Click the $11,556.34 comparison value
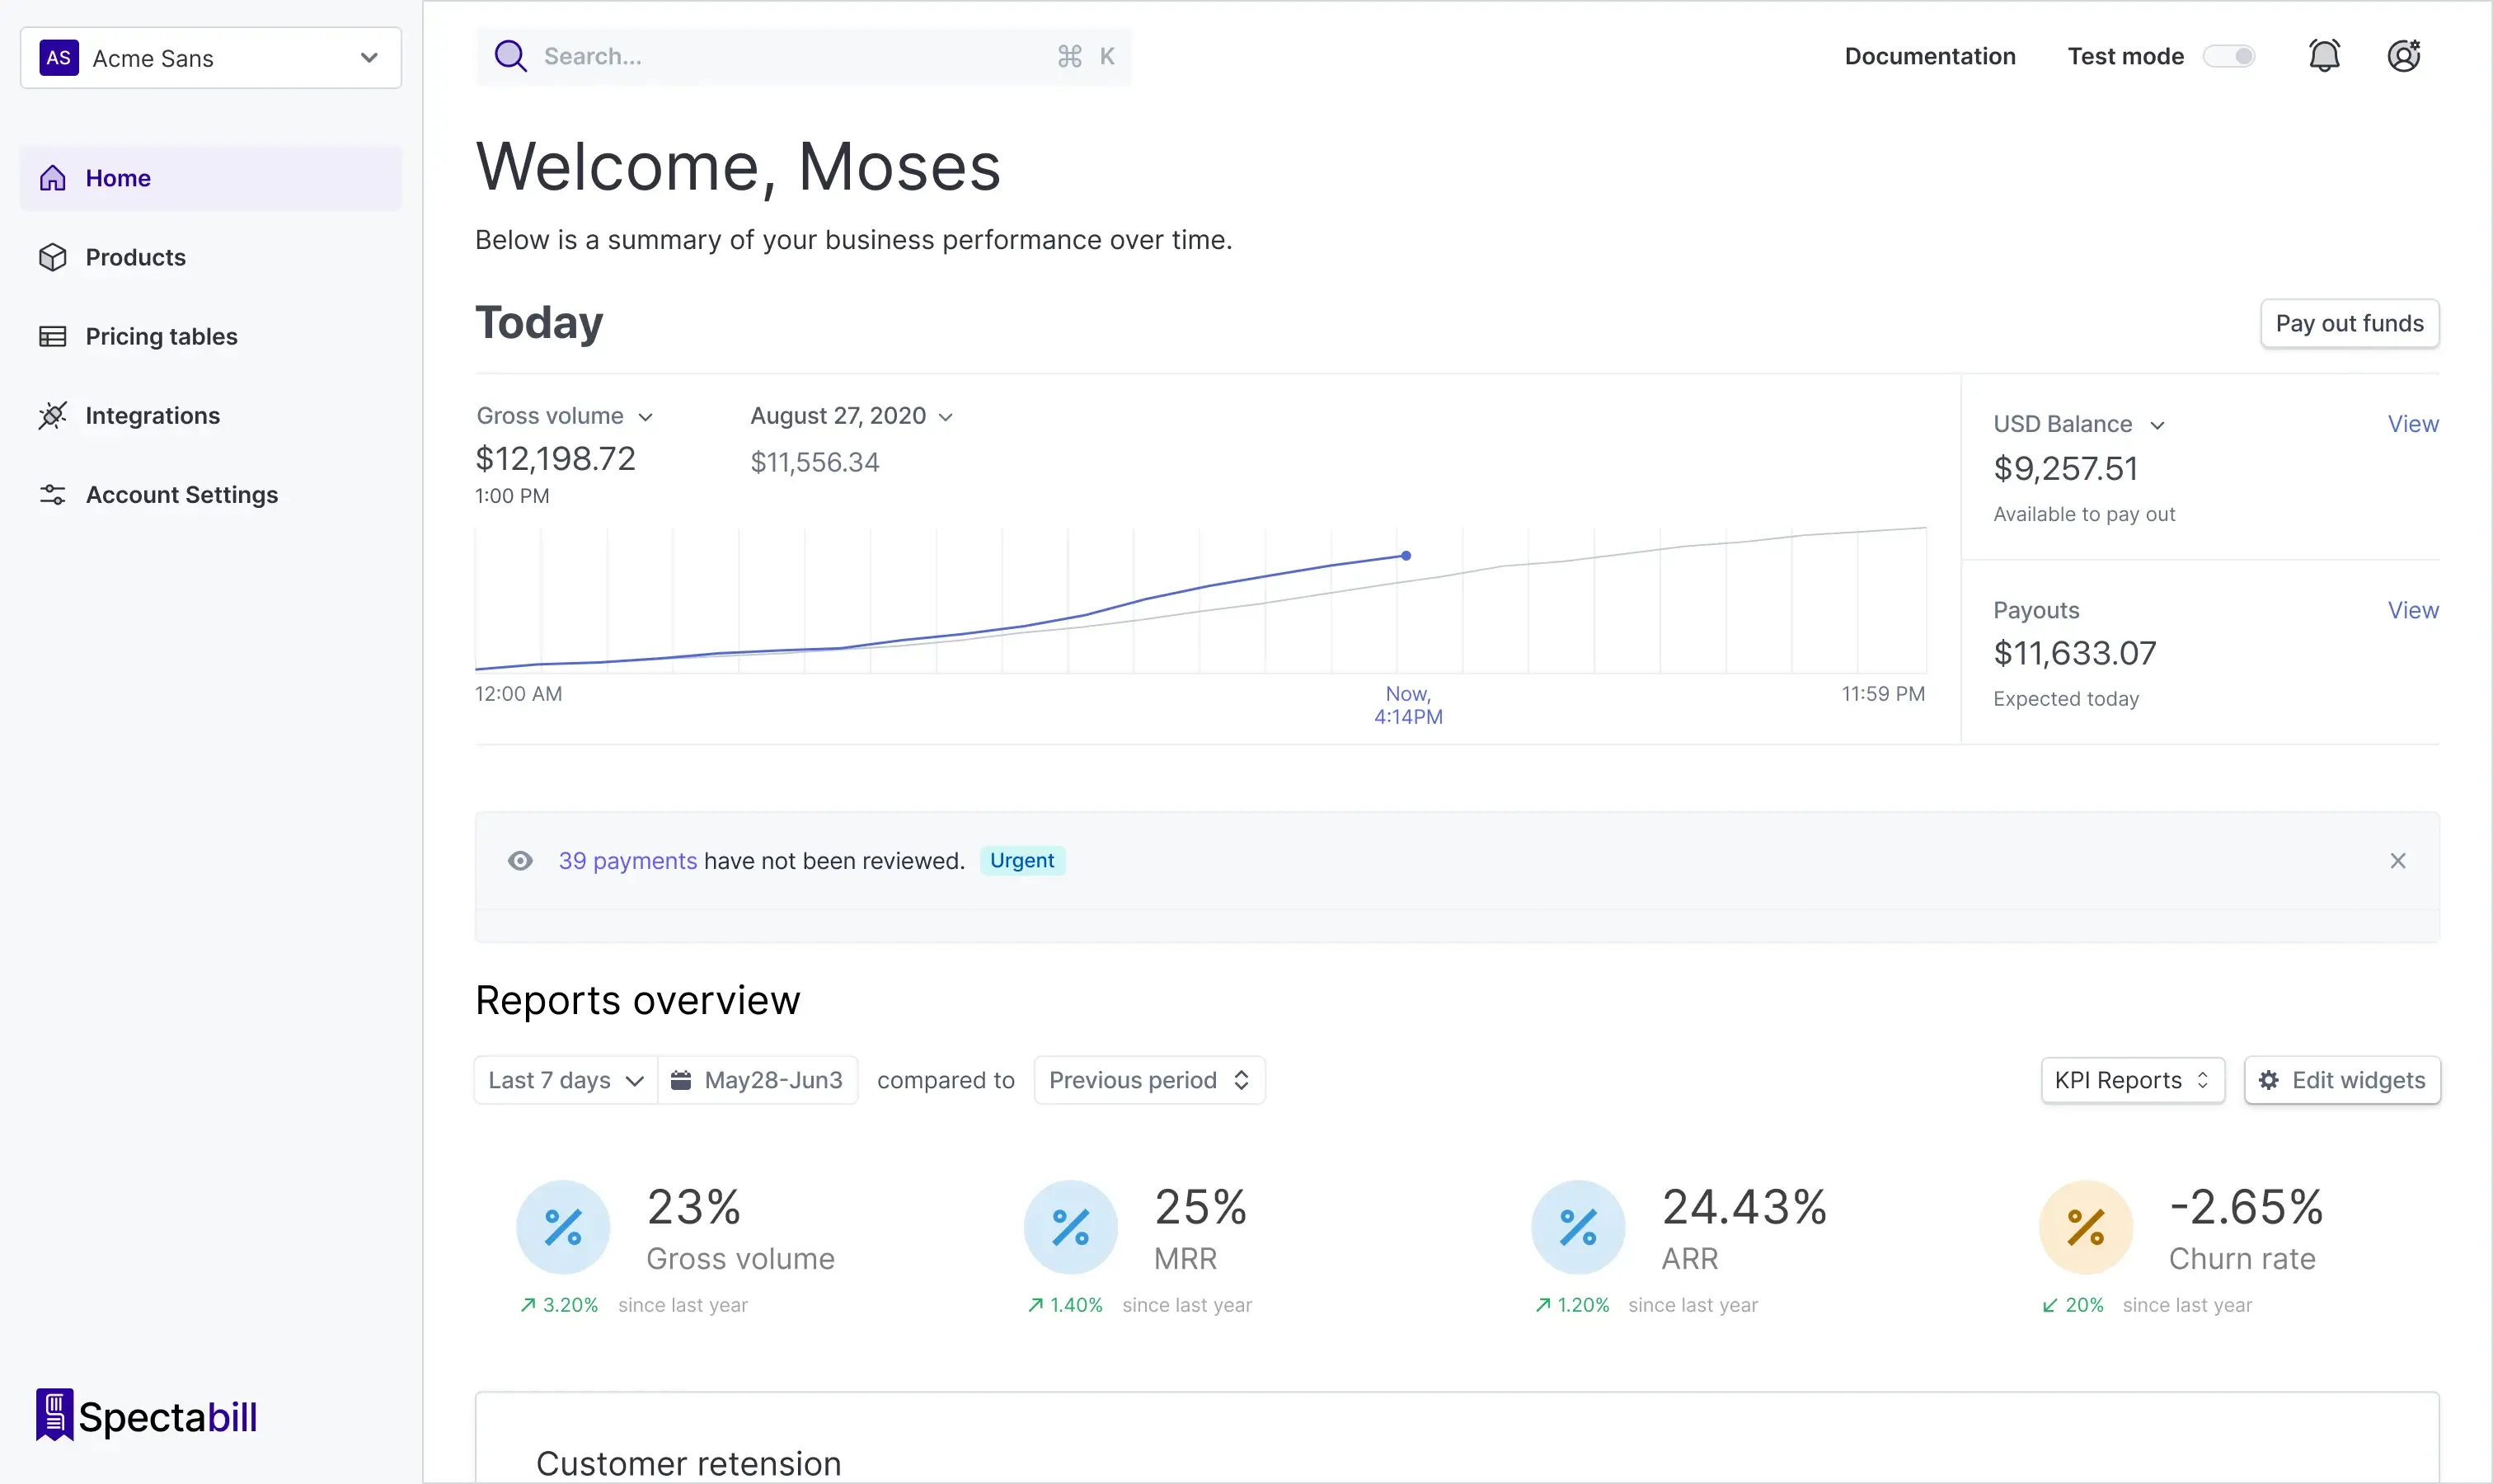 pyautogui.click(x=815, y=462)
